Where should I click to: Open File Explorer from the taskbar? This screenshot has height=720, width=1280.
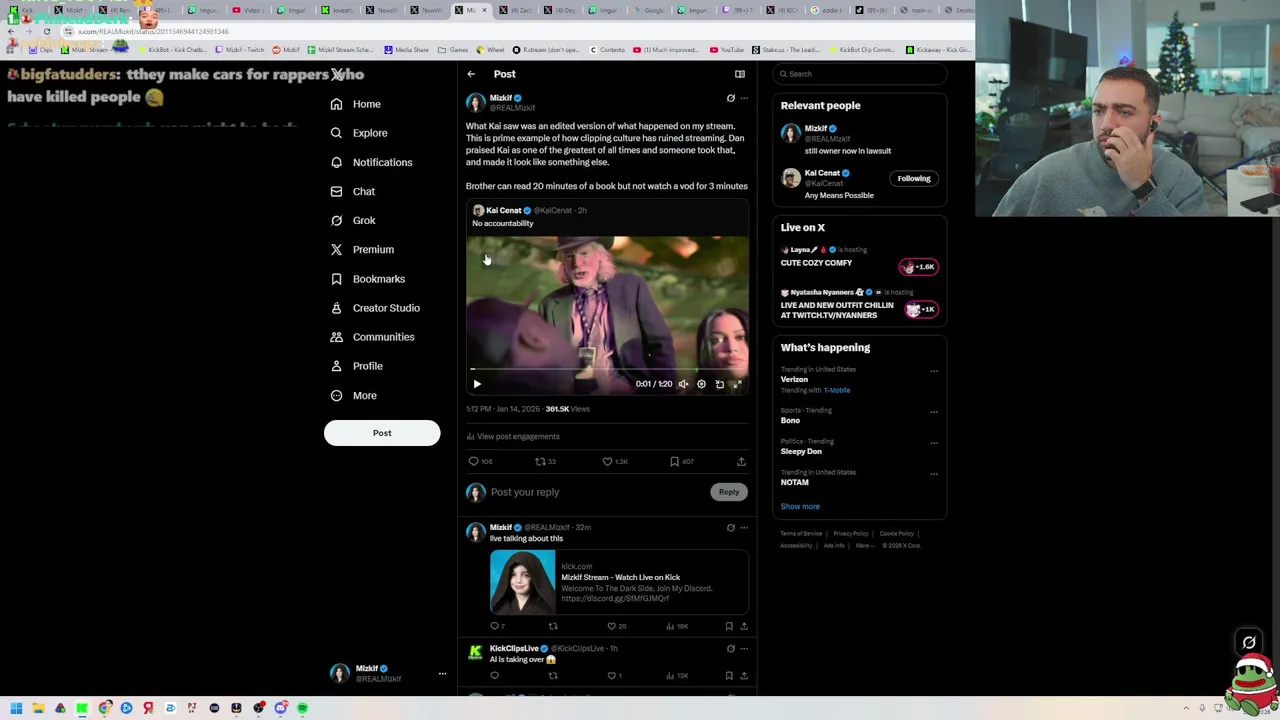(x=38, y=709)
